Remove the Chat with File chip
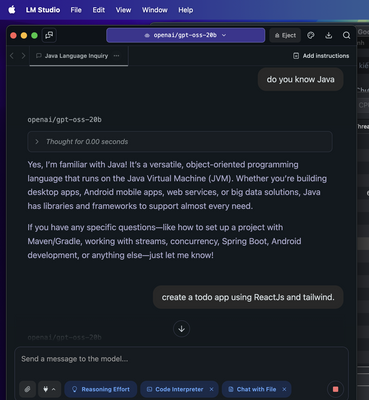 pos(284,389)
